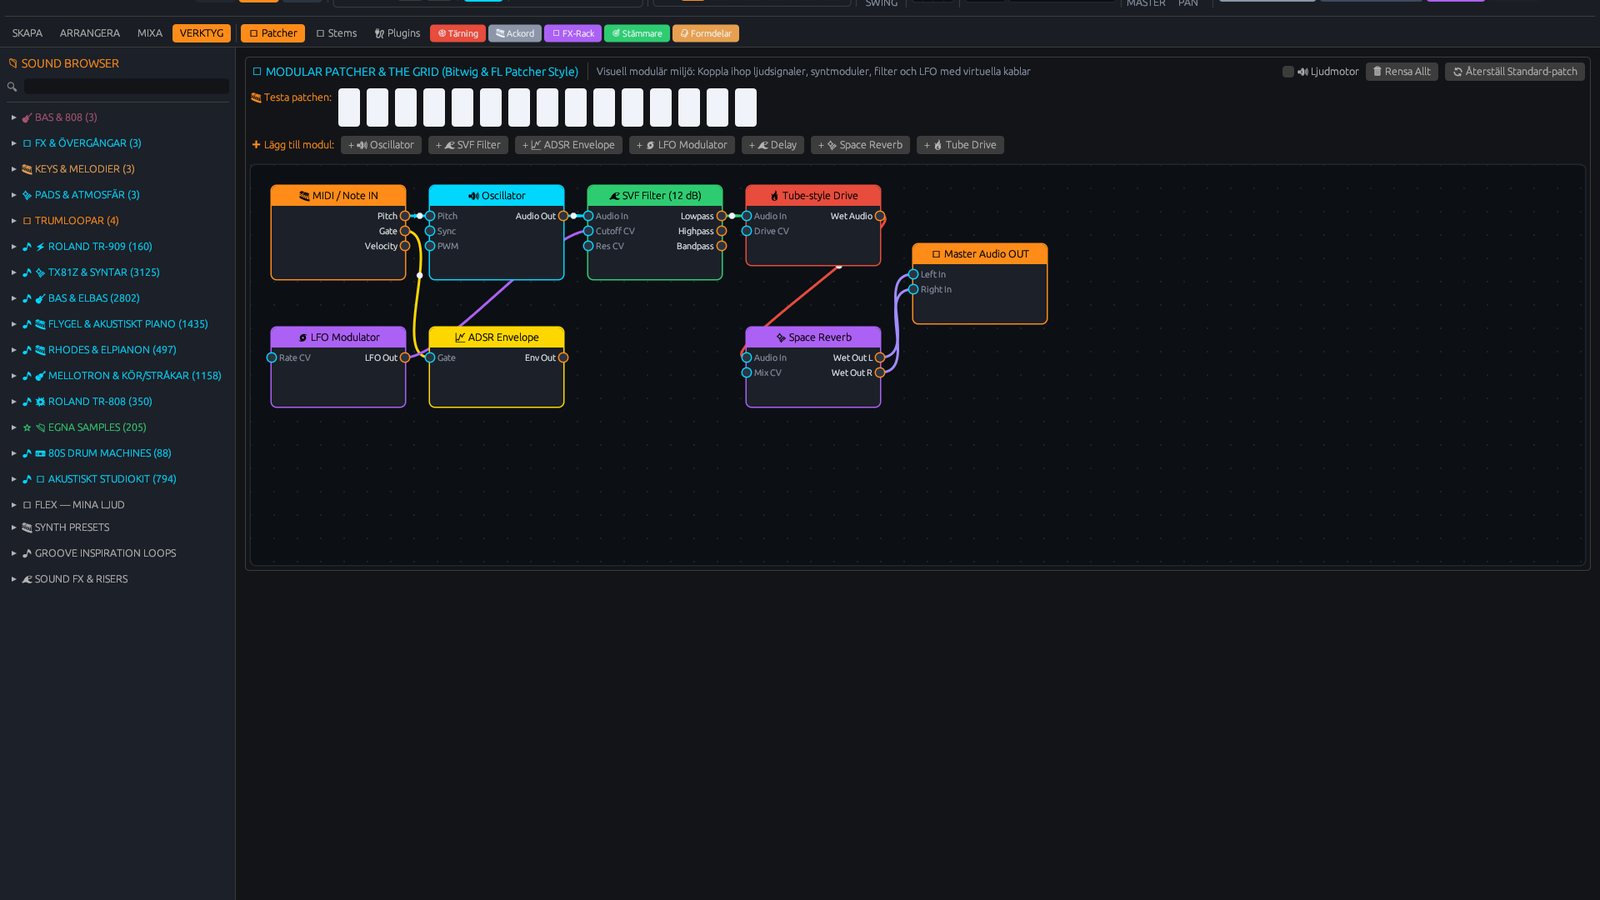
Task: Focus the Sound Browser search field
Action: (126, 87)
